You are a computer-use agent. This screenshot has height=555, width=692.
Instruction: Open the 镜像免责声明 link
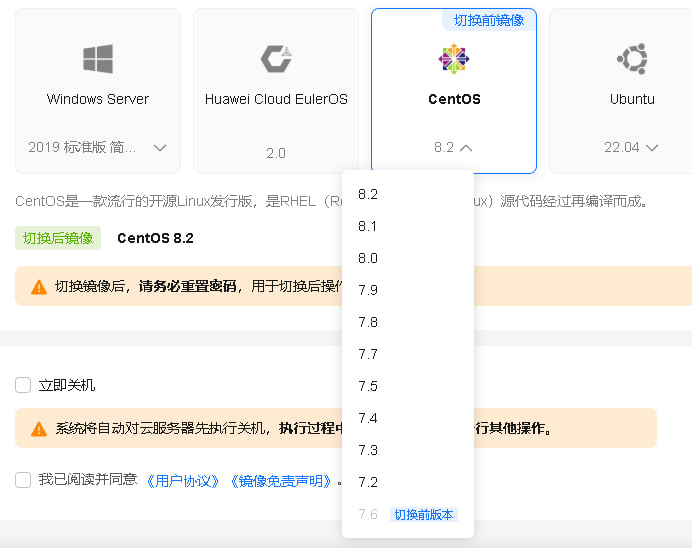coord(280,480)
